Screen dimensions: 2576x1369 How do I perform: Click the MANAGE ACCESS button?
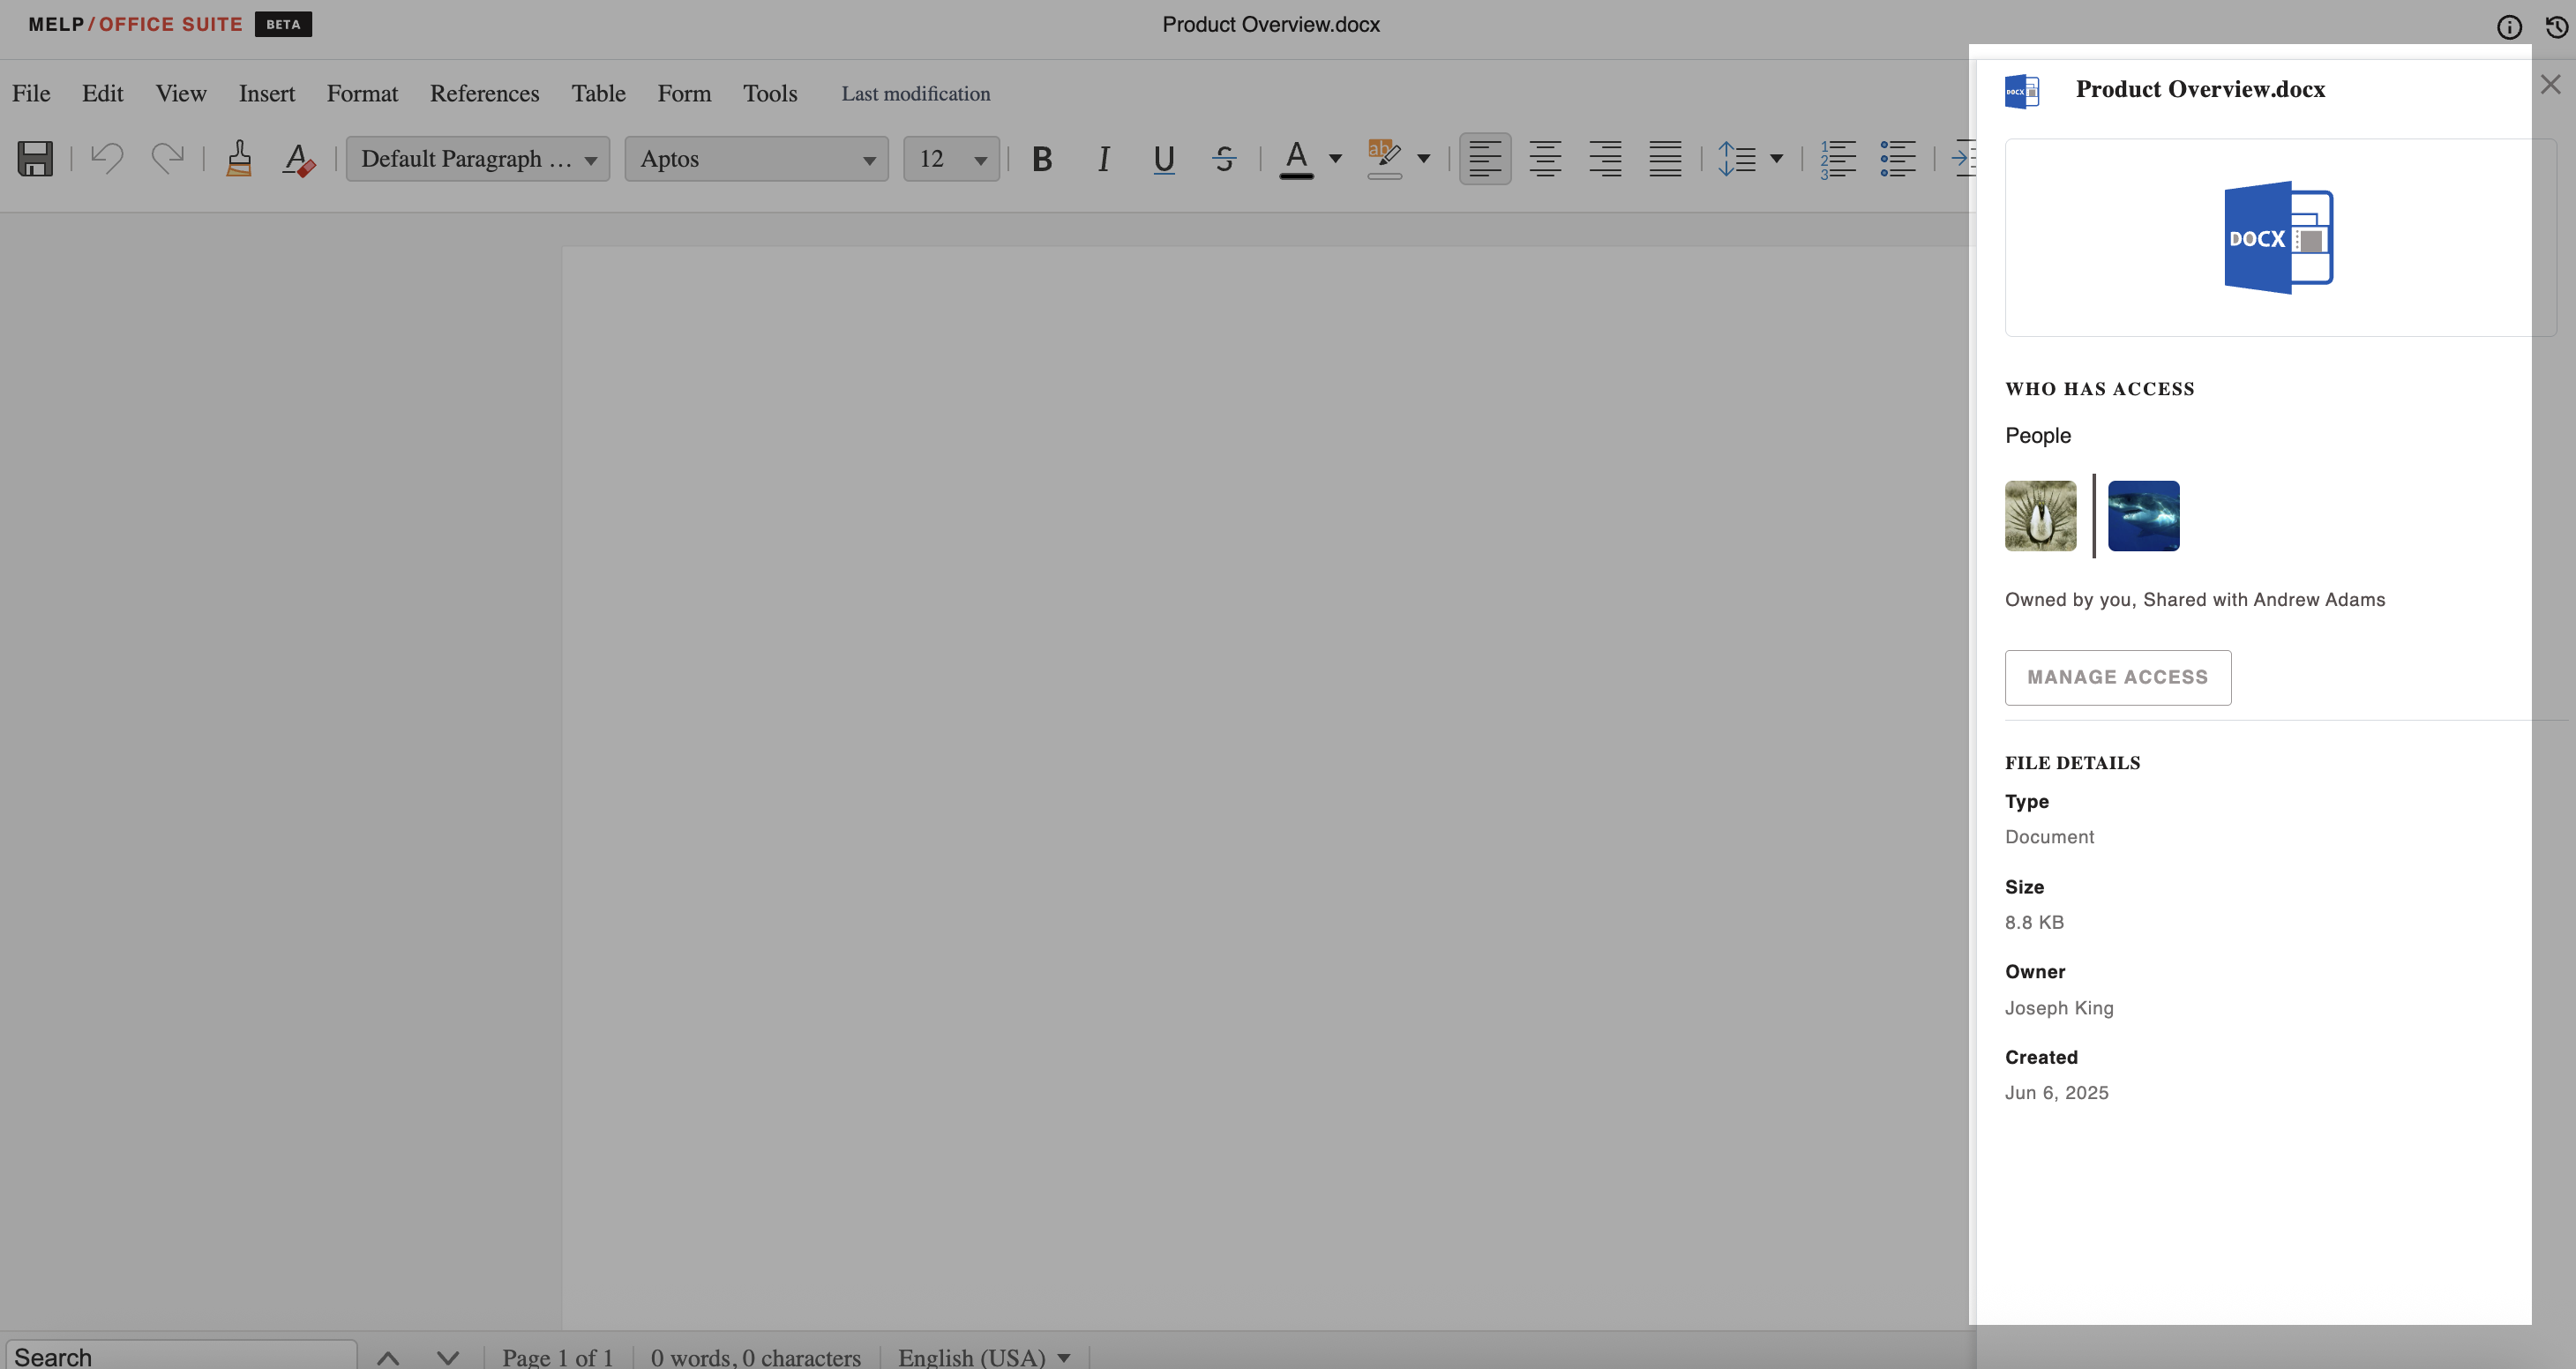(2117, 677)
